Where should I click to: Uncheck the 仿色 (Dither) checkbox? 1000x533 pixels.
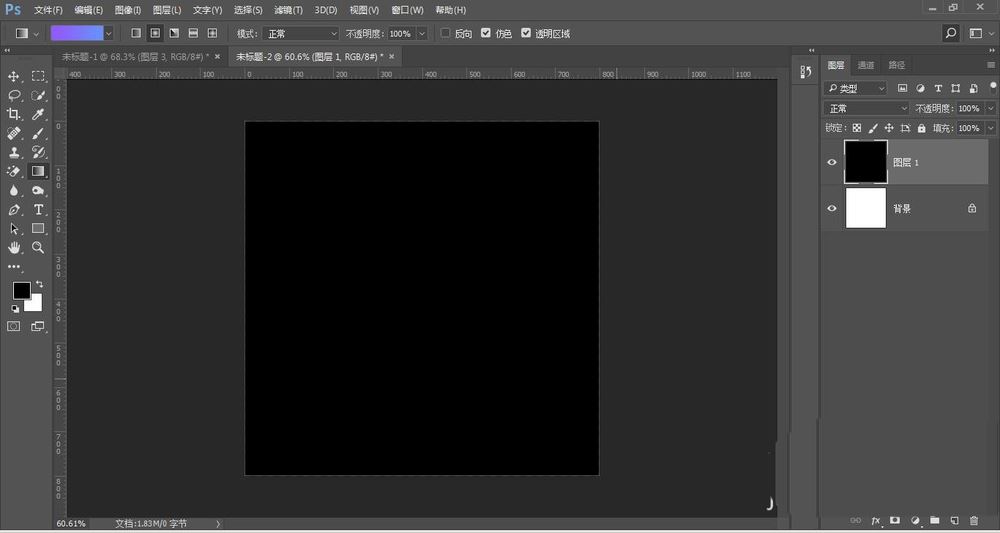[486, 33]
